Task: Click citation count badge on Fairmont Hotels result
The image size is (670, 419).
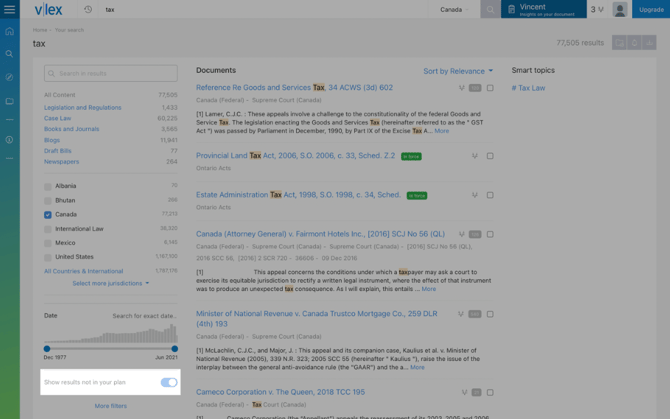Action: click(475, 234)
